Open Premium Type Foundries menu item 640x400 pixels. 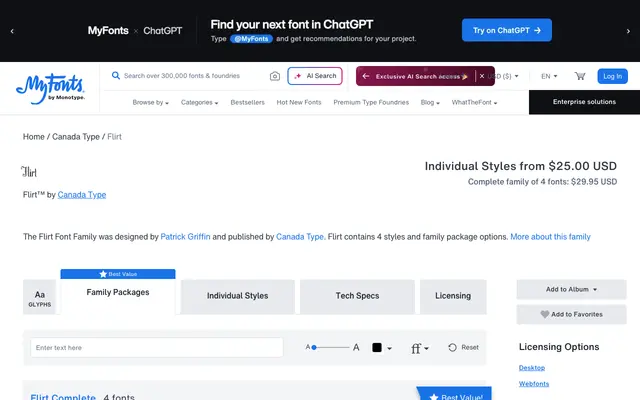[371, 102]
